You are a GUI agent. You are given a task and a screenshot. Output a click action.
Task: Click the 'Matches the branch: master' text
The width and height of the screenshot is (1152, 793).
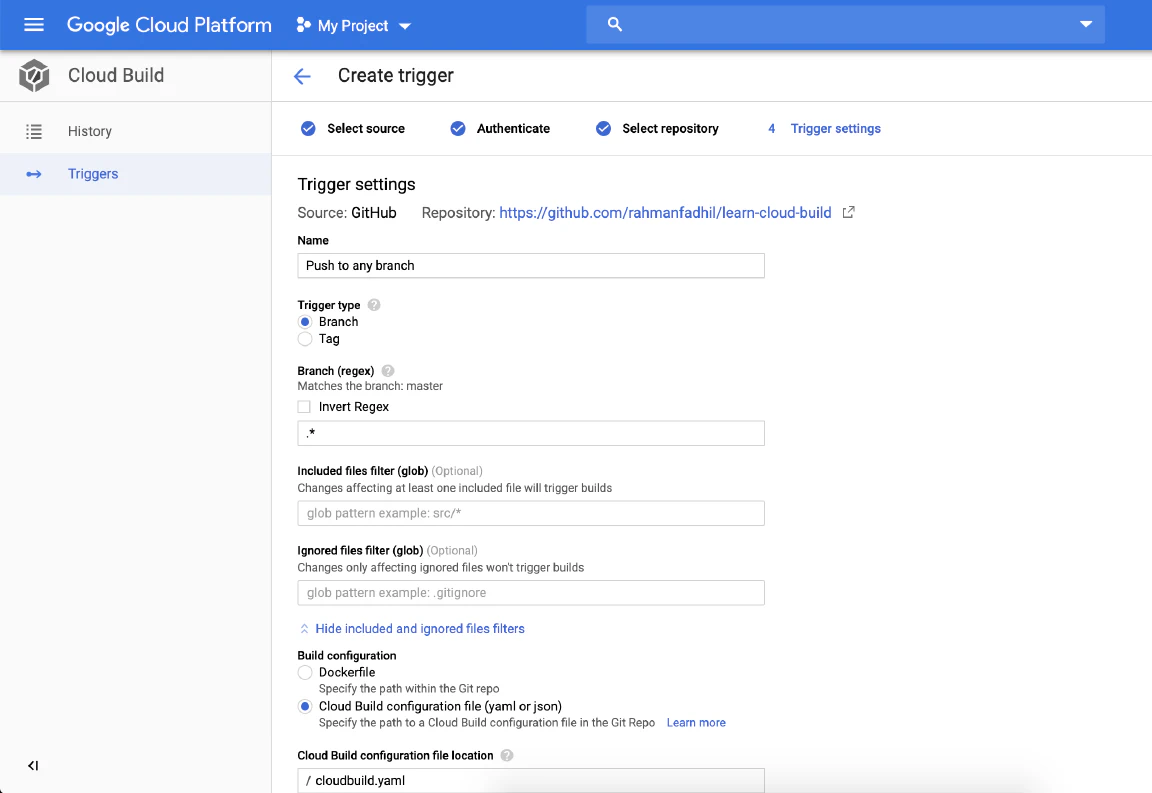coord(370,387)
